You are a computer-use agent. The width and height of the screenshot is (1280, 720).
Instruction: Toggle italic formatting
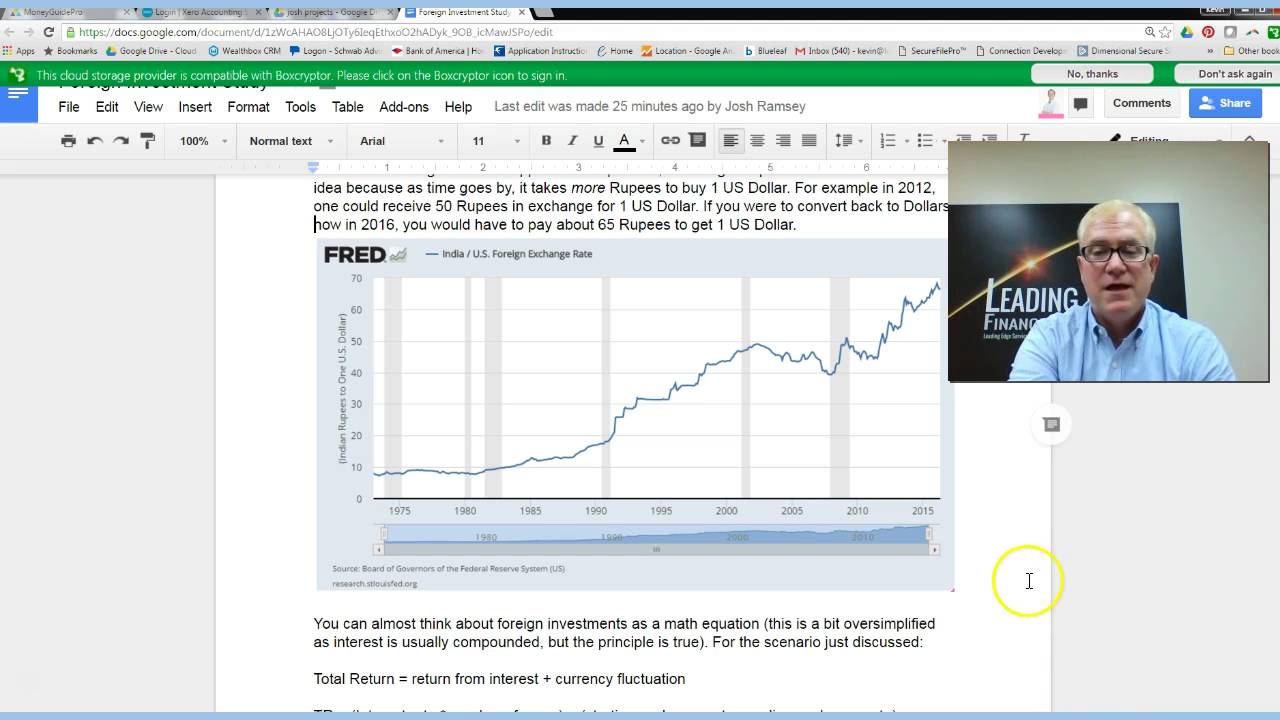pyautogui.click(x=572, y=141)
